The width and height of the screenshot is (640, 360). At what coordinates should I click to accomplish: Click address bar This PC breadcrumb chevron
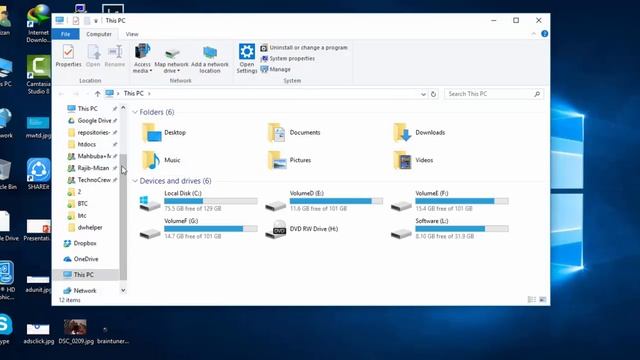click(149, 94)
